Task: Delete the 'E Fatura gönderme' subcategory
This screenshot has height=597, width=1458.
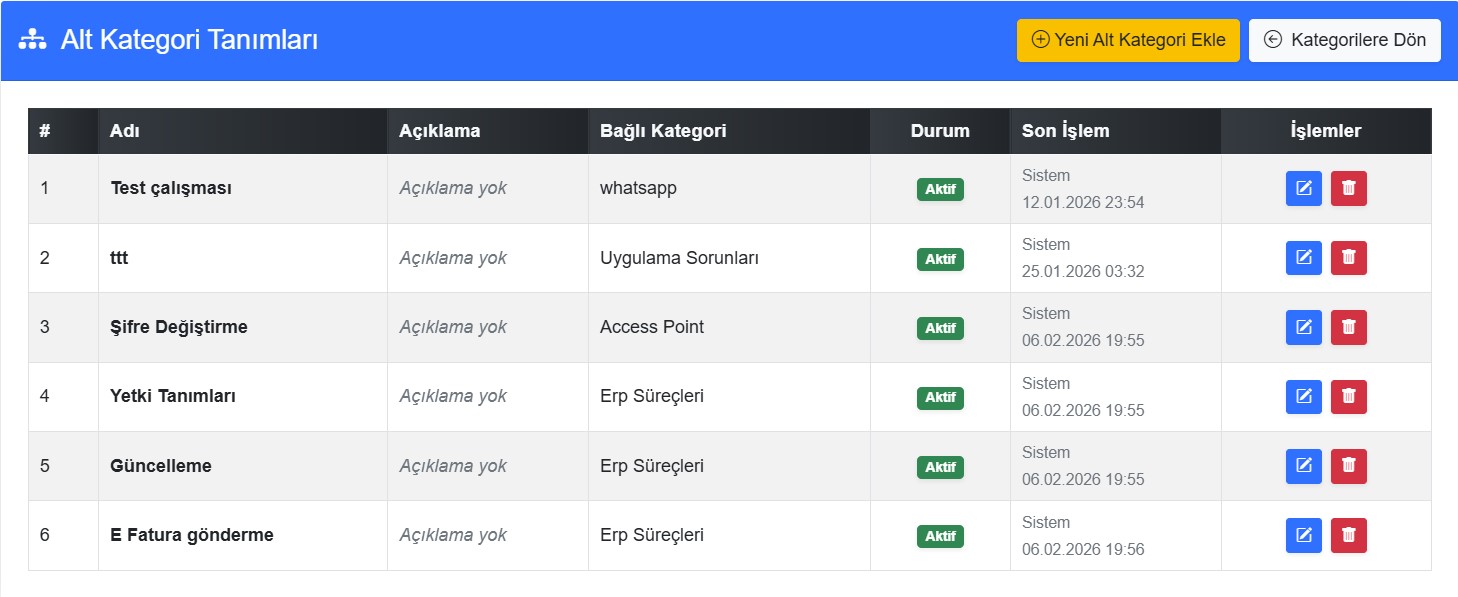Action: click(x=1348, y=535)
